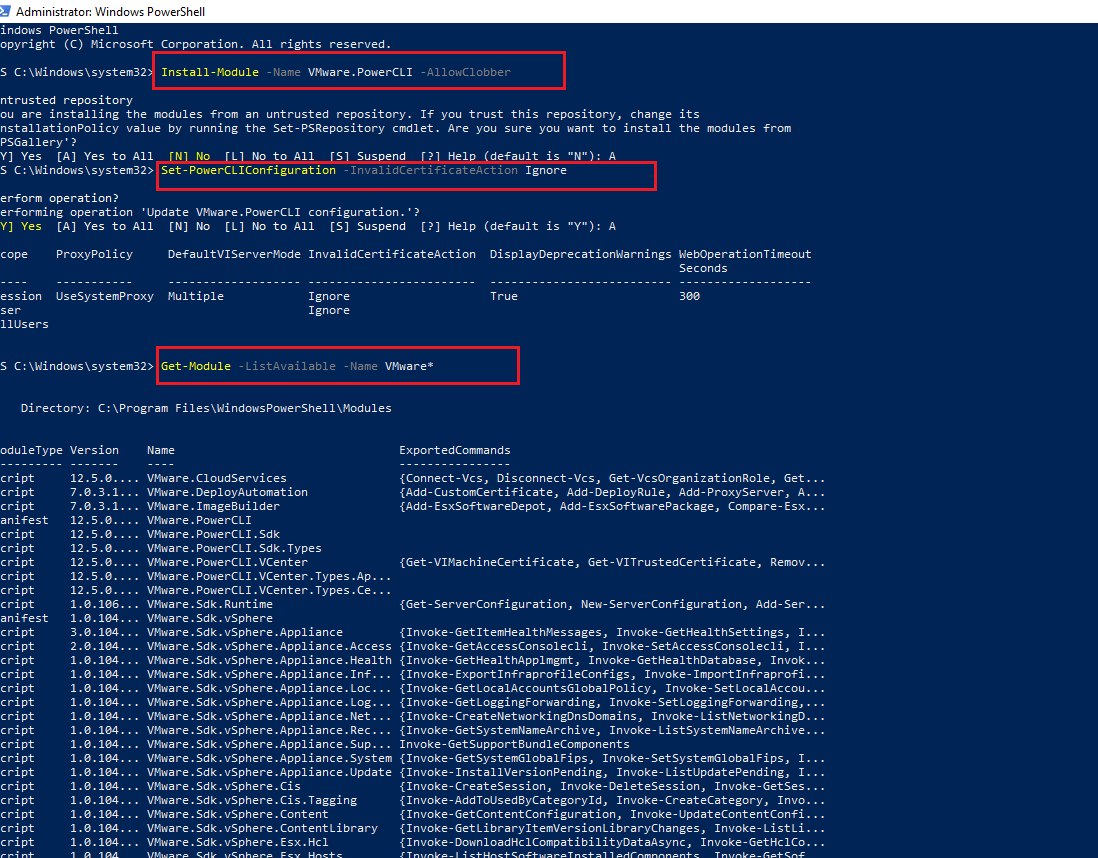Click the Invoke-GetSupportBundleComponents exported command

click(514, 744)
